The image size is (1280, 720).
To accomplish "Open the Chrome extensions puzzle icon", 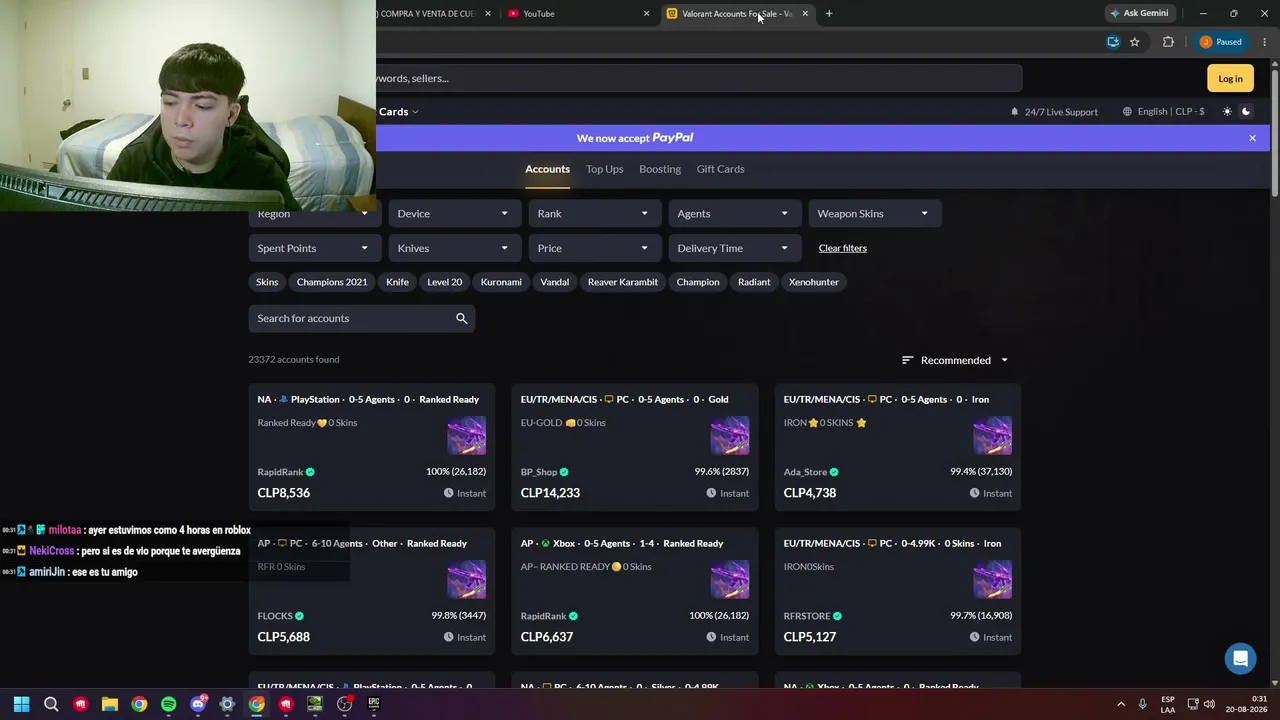I will (x=1168, y=42).
